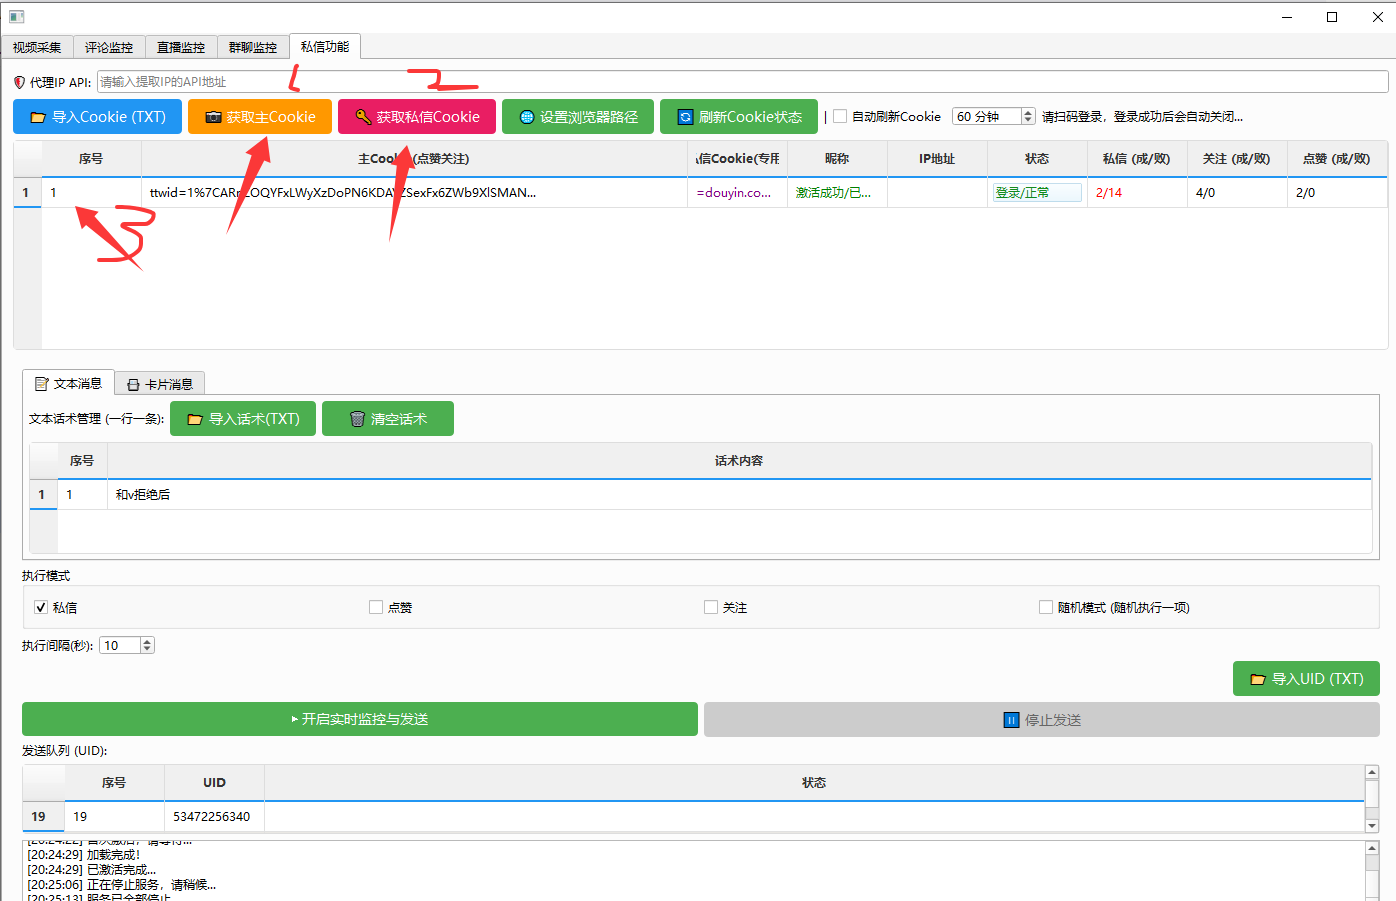Enable 随机模式 (随机执行一项) checkbox
Viewport: 1396px width, 901px height.
1046,607
